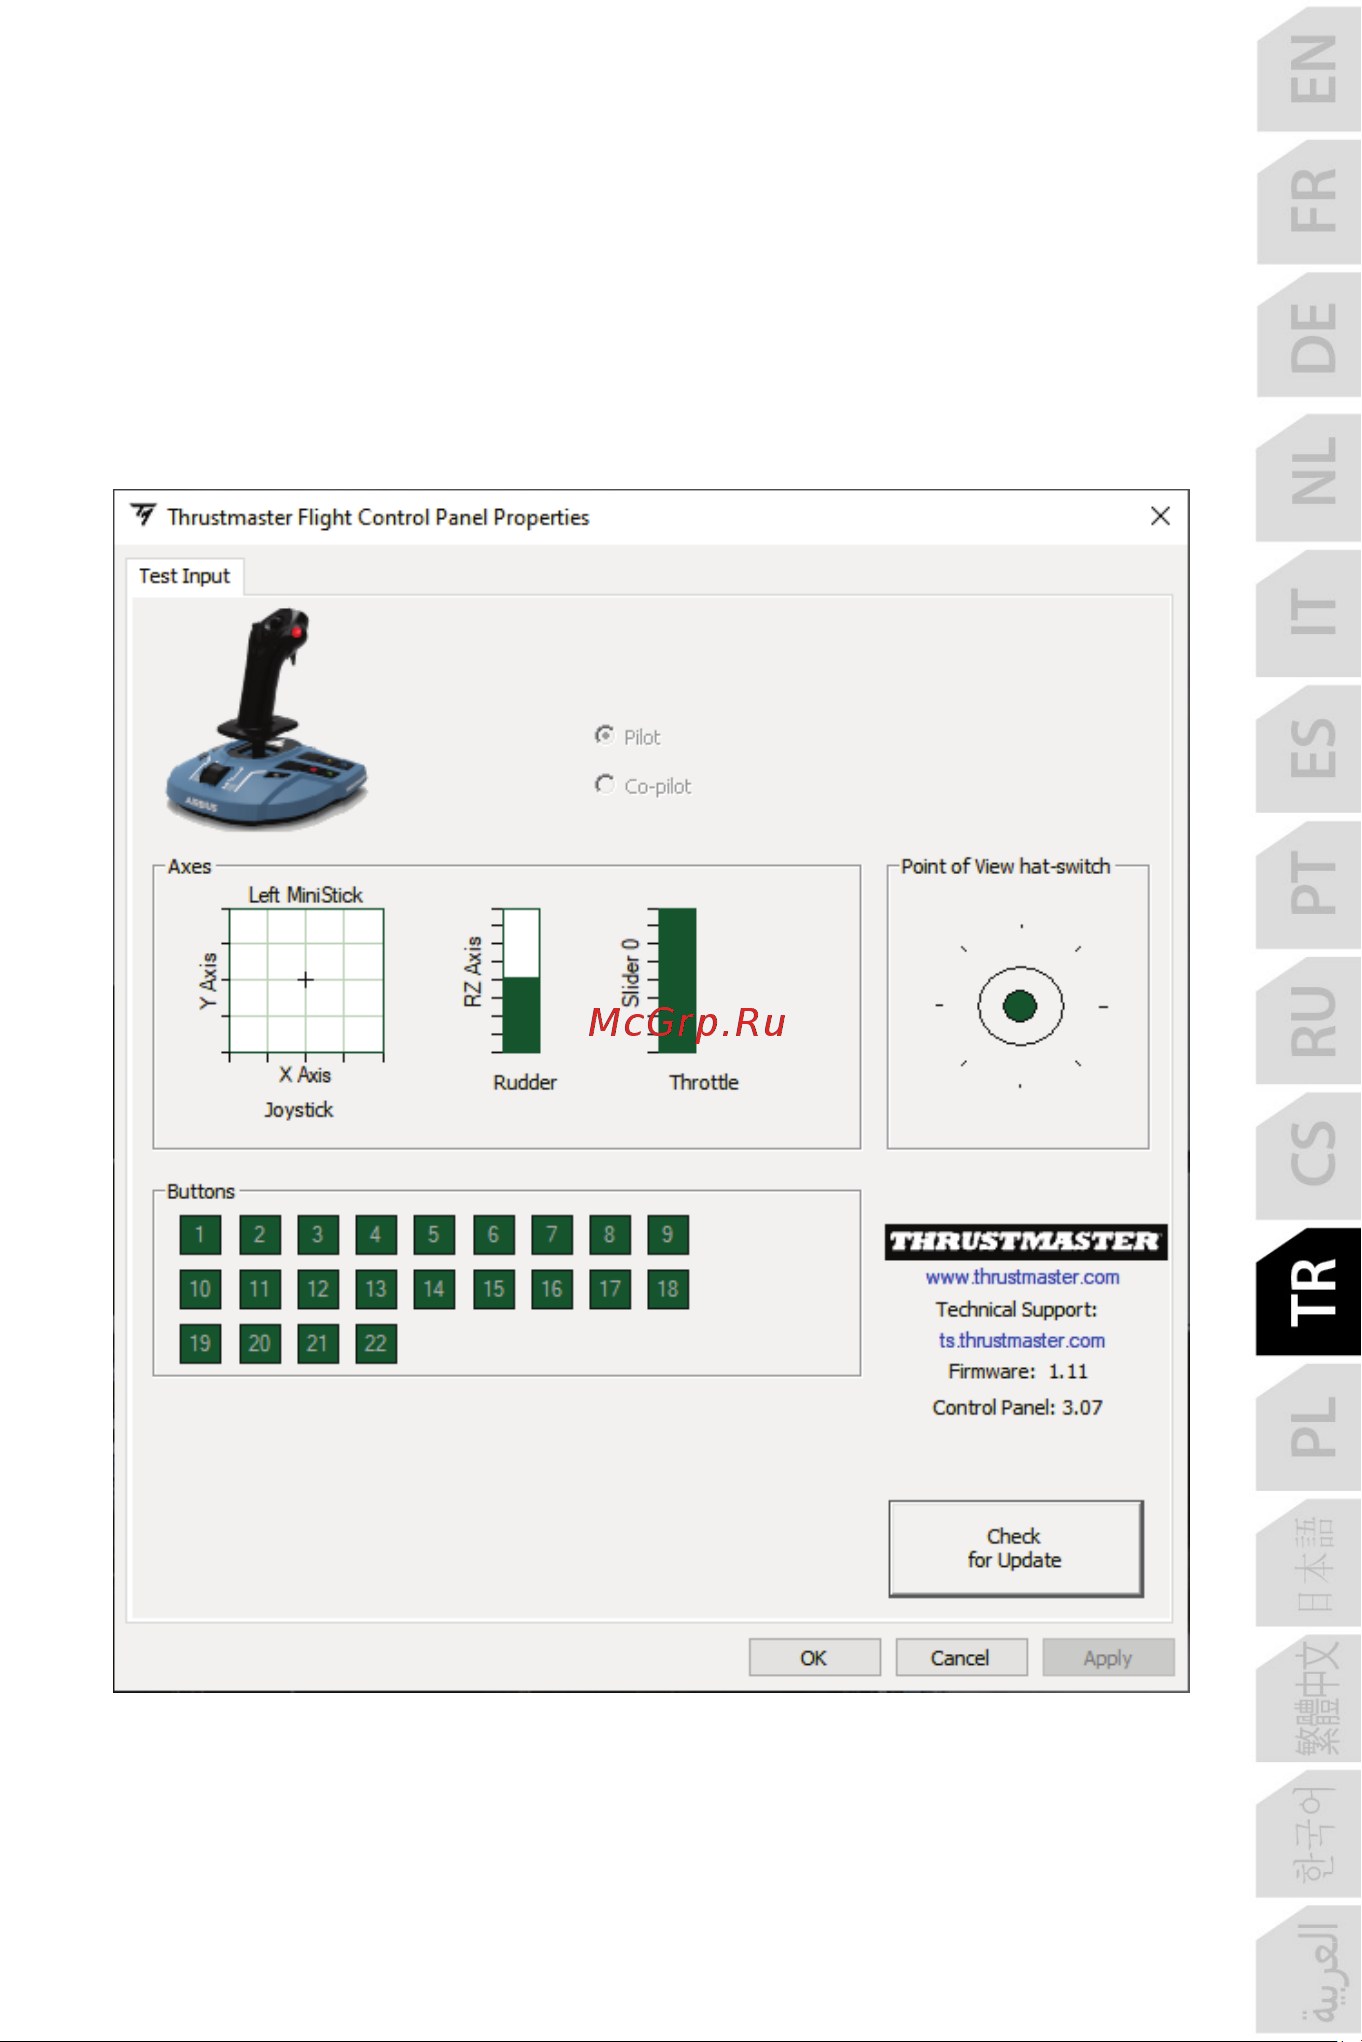Select the CS language tab
This screenshot has width=1362, height=2042.
[1310, 1155]
